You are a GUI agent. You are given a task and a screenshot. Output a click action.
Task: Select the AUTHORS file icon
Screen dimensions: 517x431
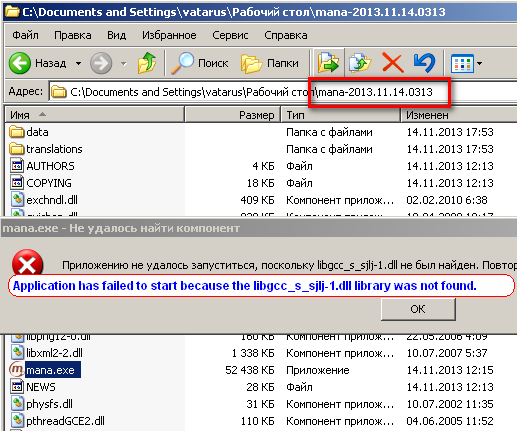17,166
